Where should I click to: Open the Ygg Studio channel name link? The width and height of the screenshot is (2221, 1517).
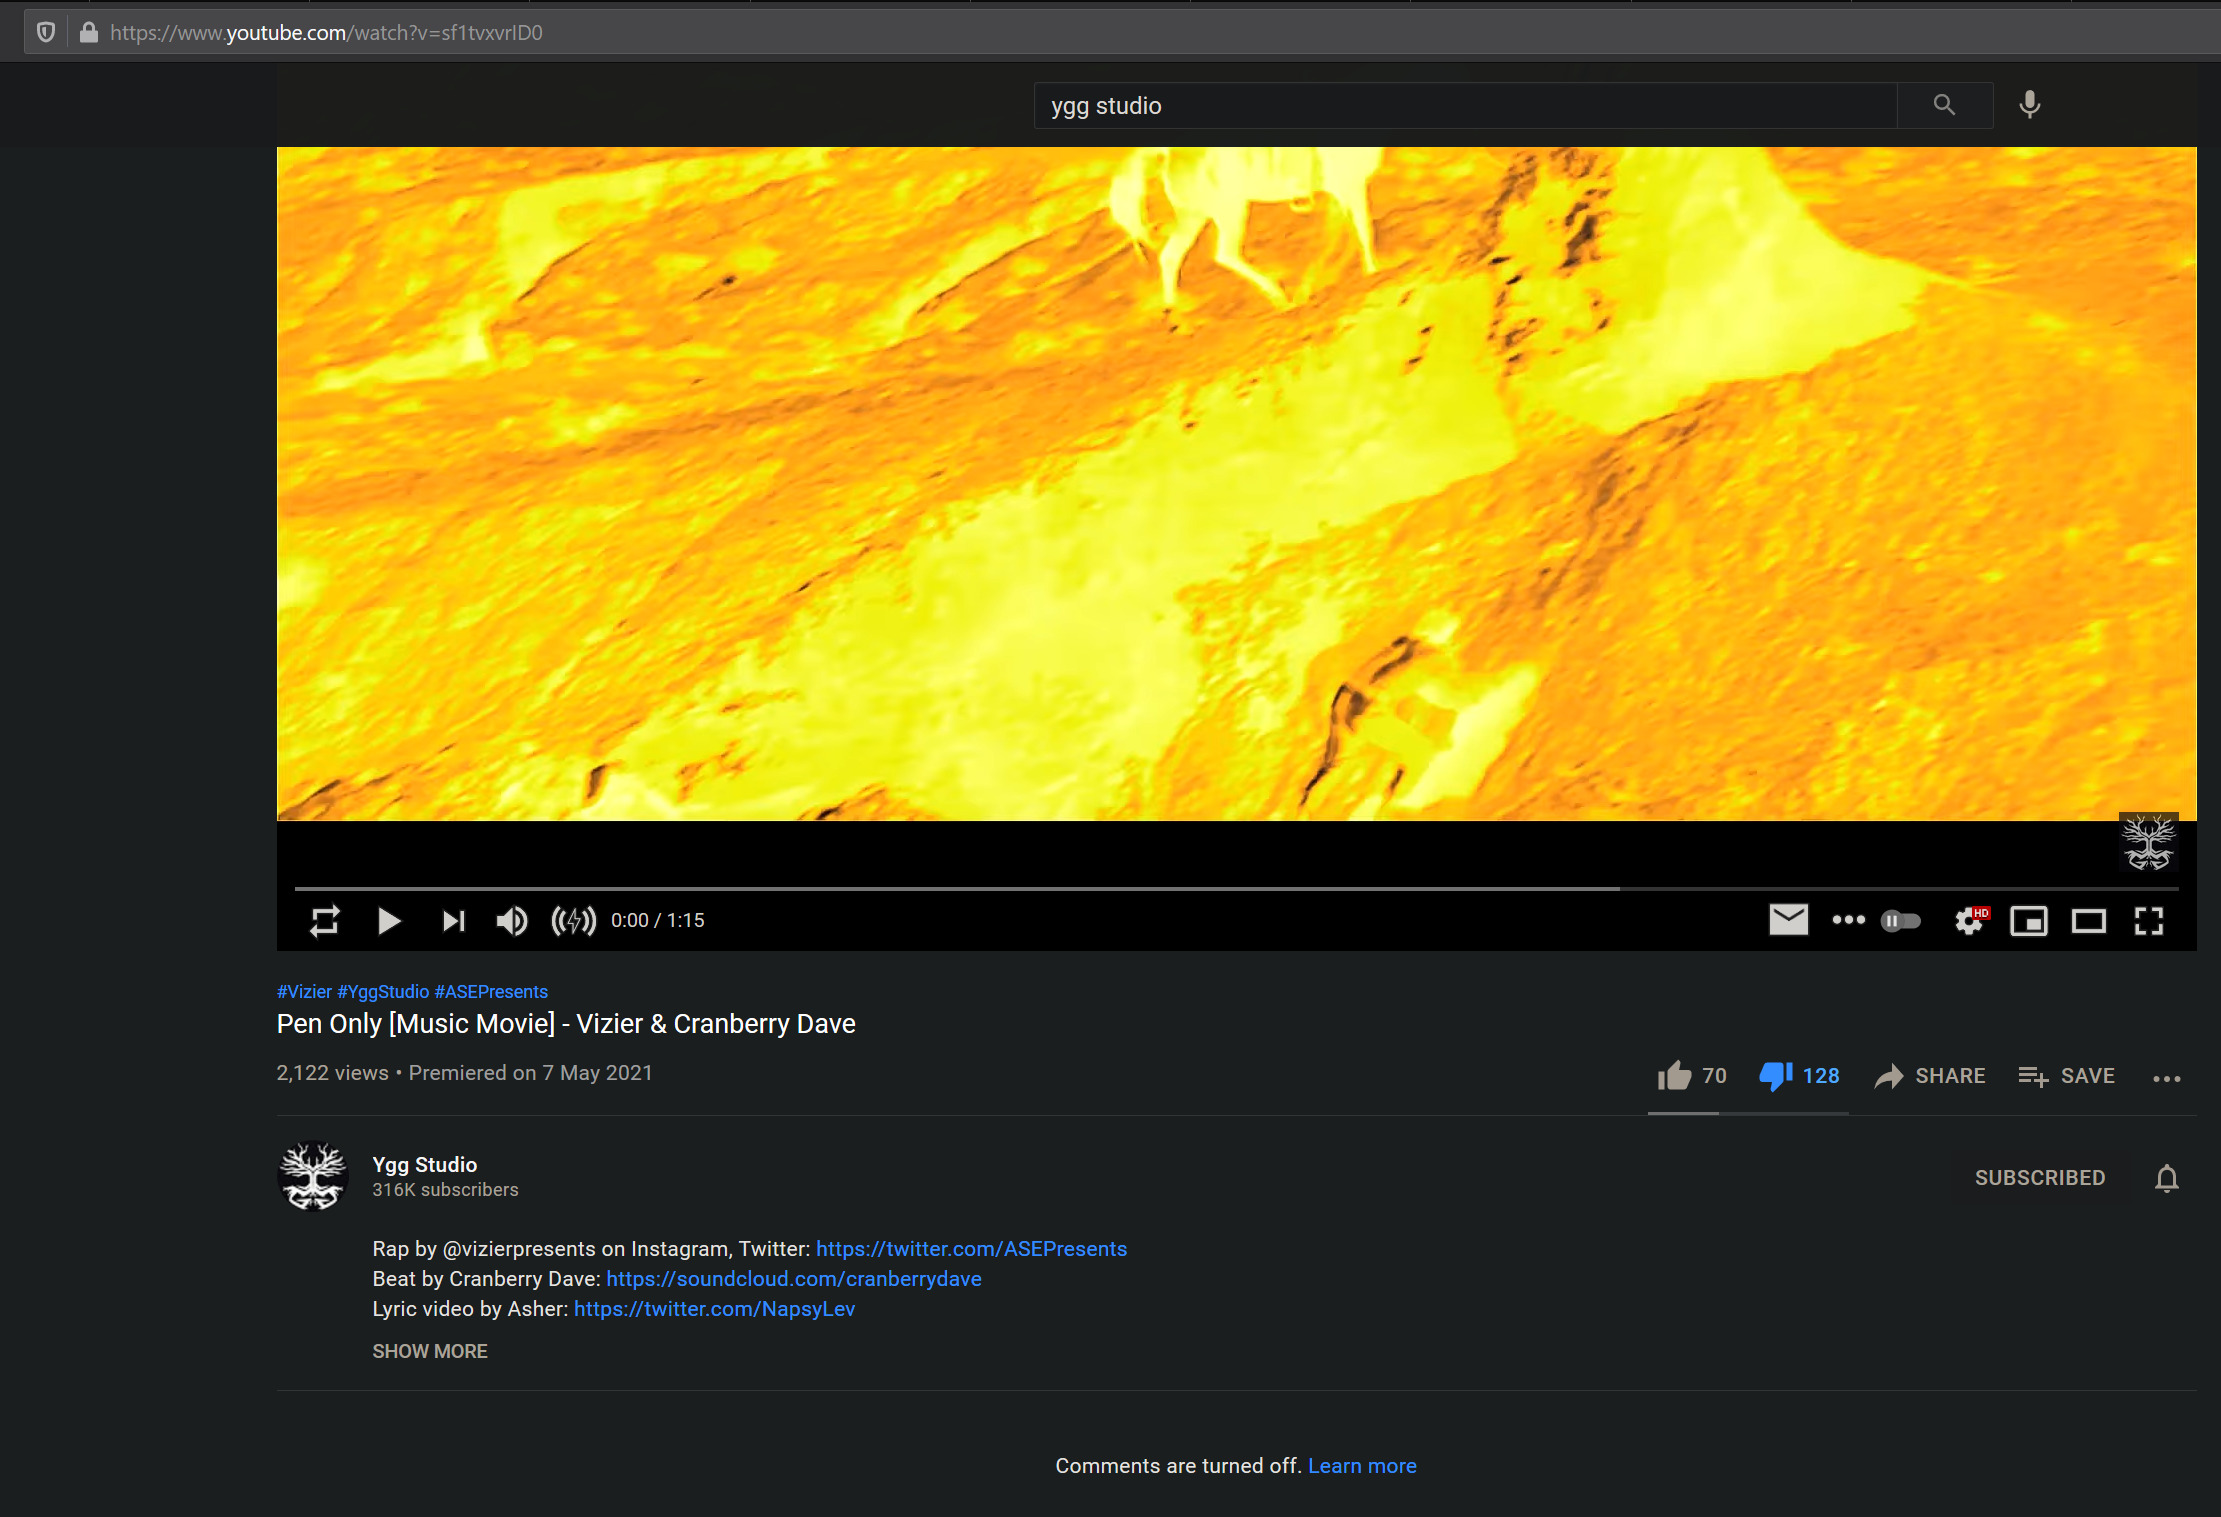[x=425, y=1164]
